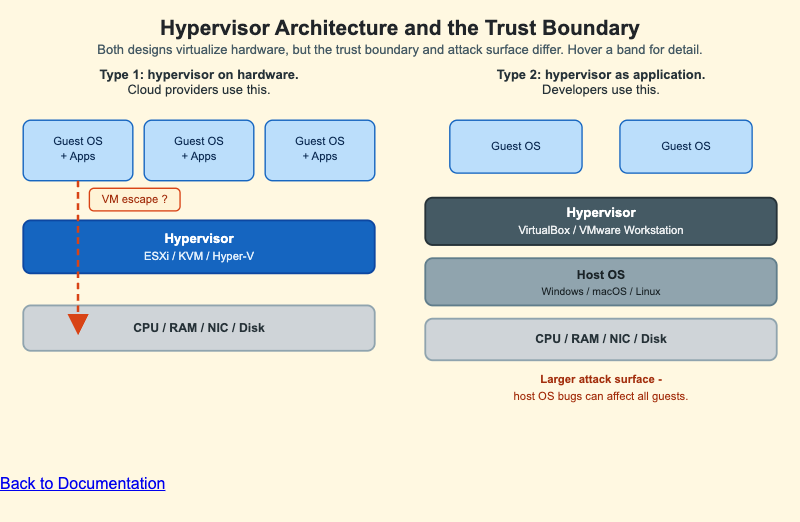Click the Host OS Windows/macOS/Linux band

point(601,282)
